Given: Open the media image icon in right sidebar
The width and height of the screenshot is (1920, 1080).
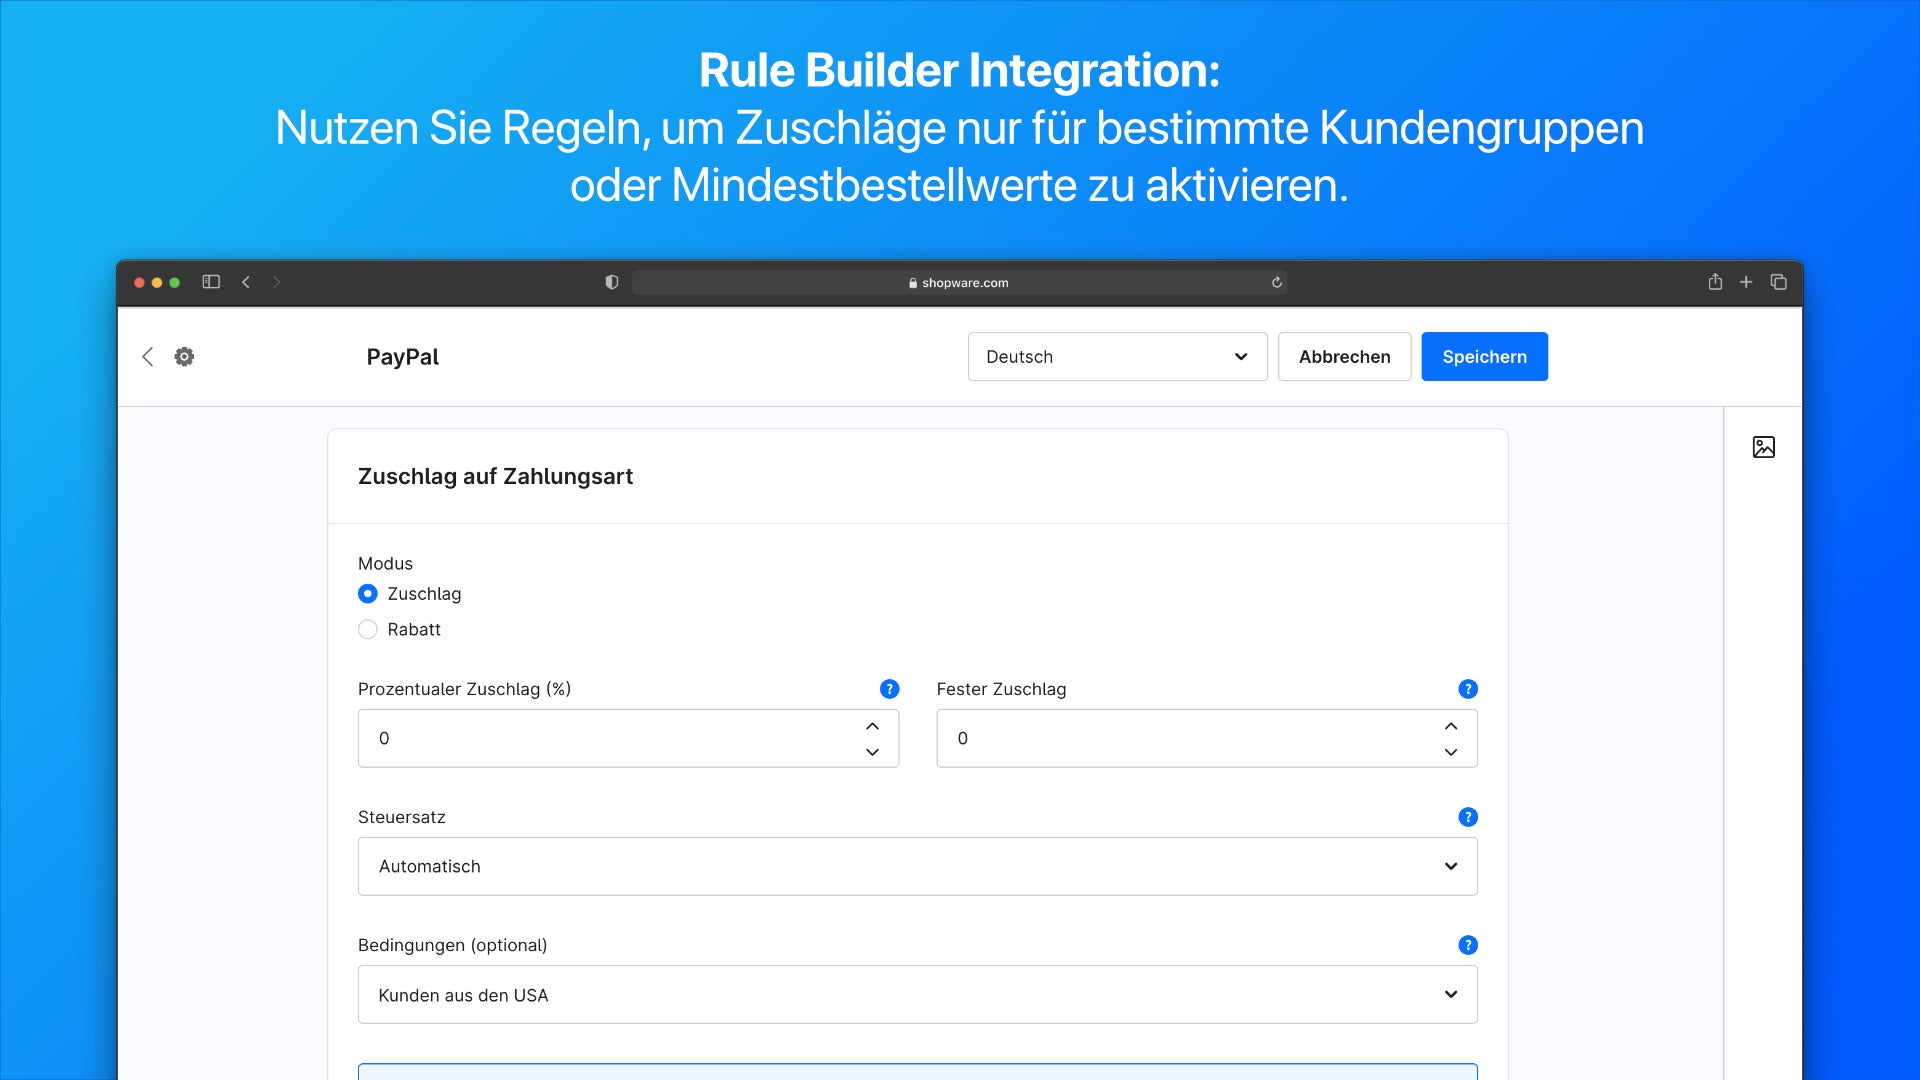Looking at the screenshot, I should point(1764,447).
